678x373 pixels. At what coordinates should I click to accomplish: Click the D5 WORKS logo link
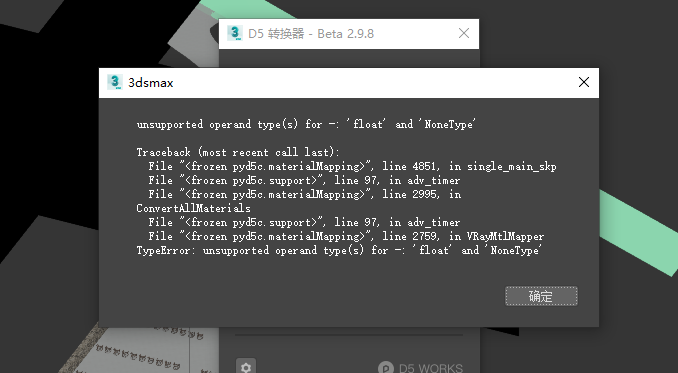point(420,368)
